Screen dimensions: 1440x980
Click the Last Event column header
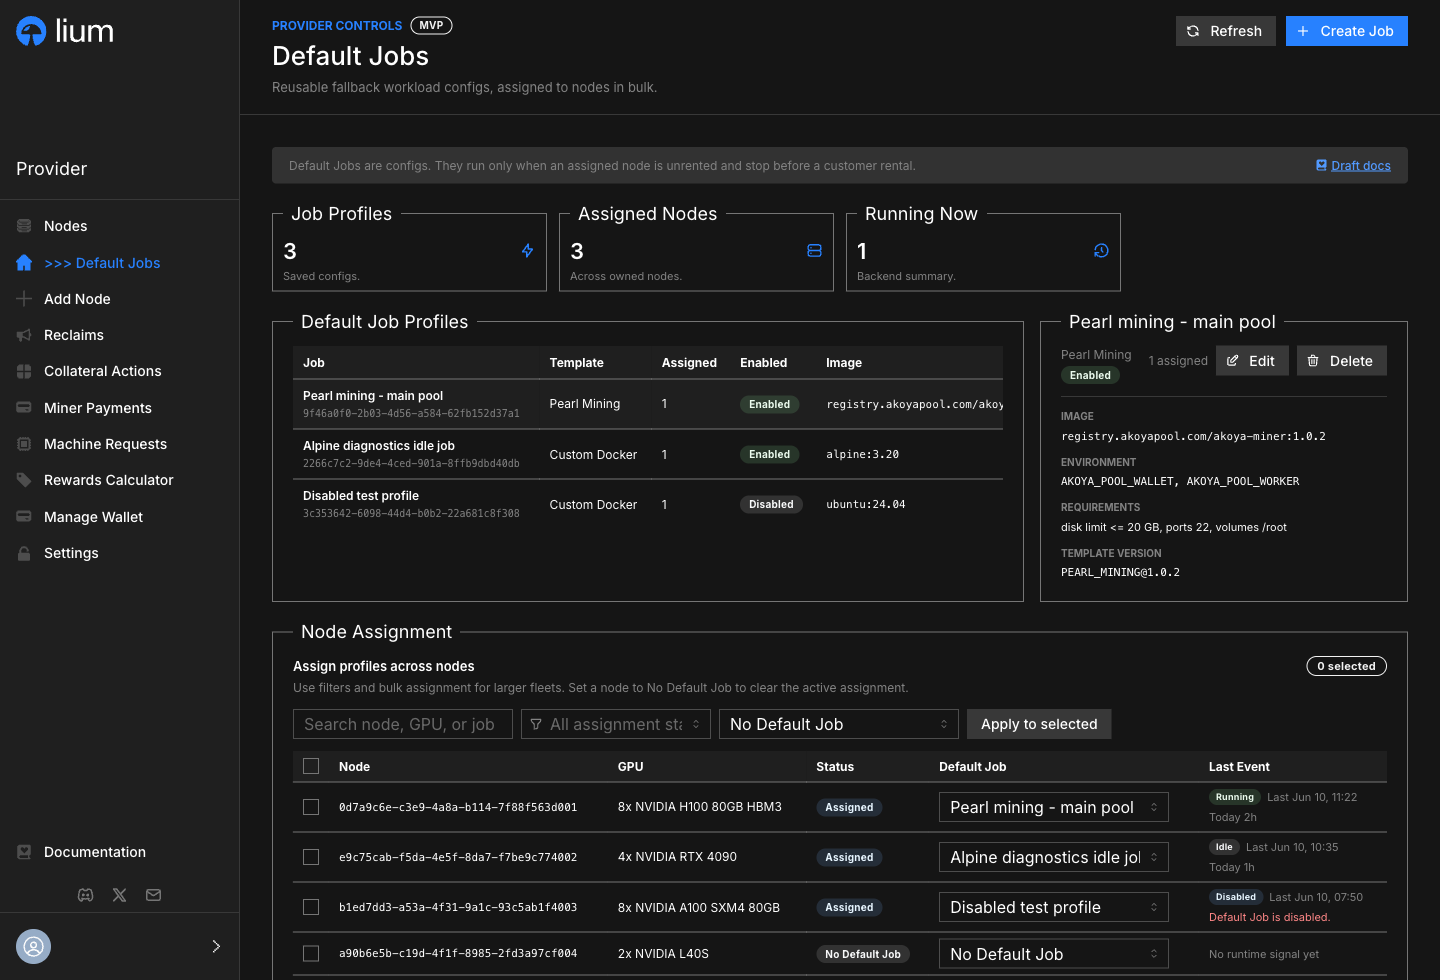(x=1239, y=767)
